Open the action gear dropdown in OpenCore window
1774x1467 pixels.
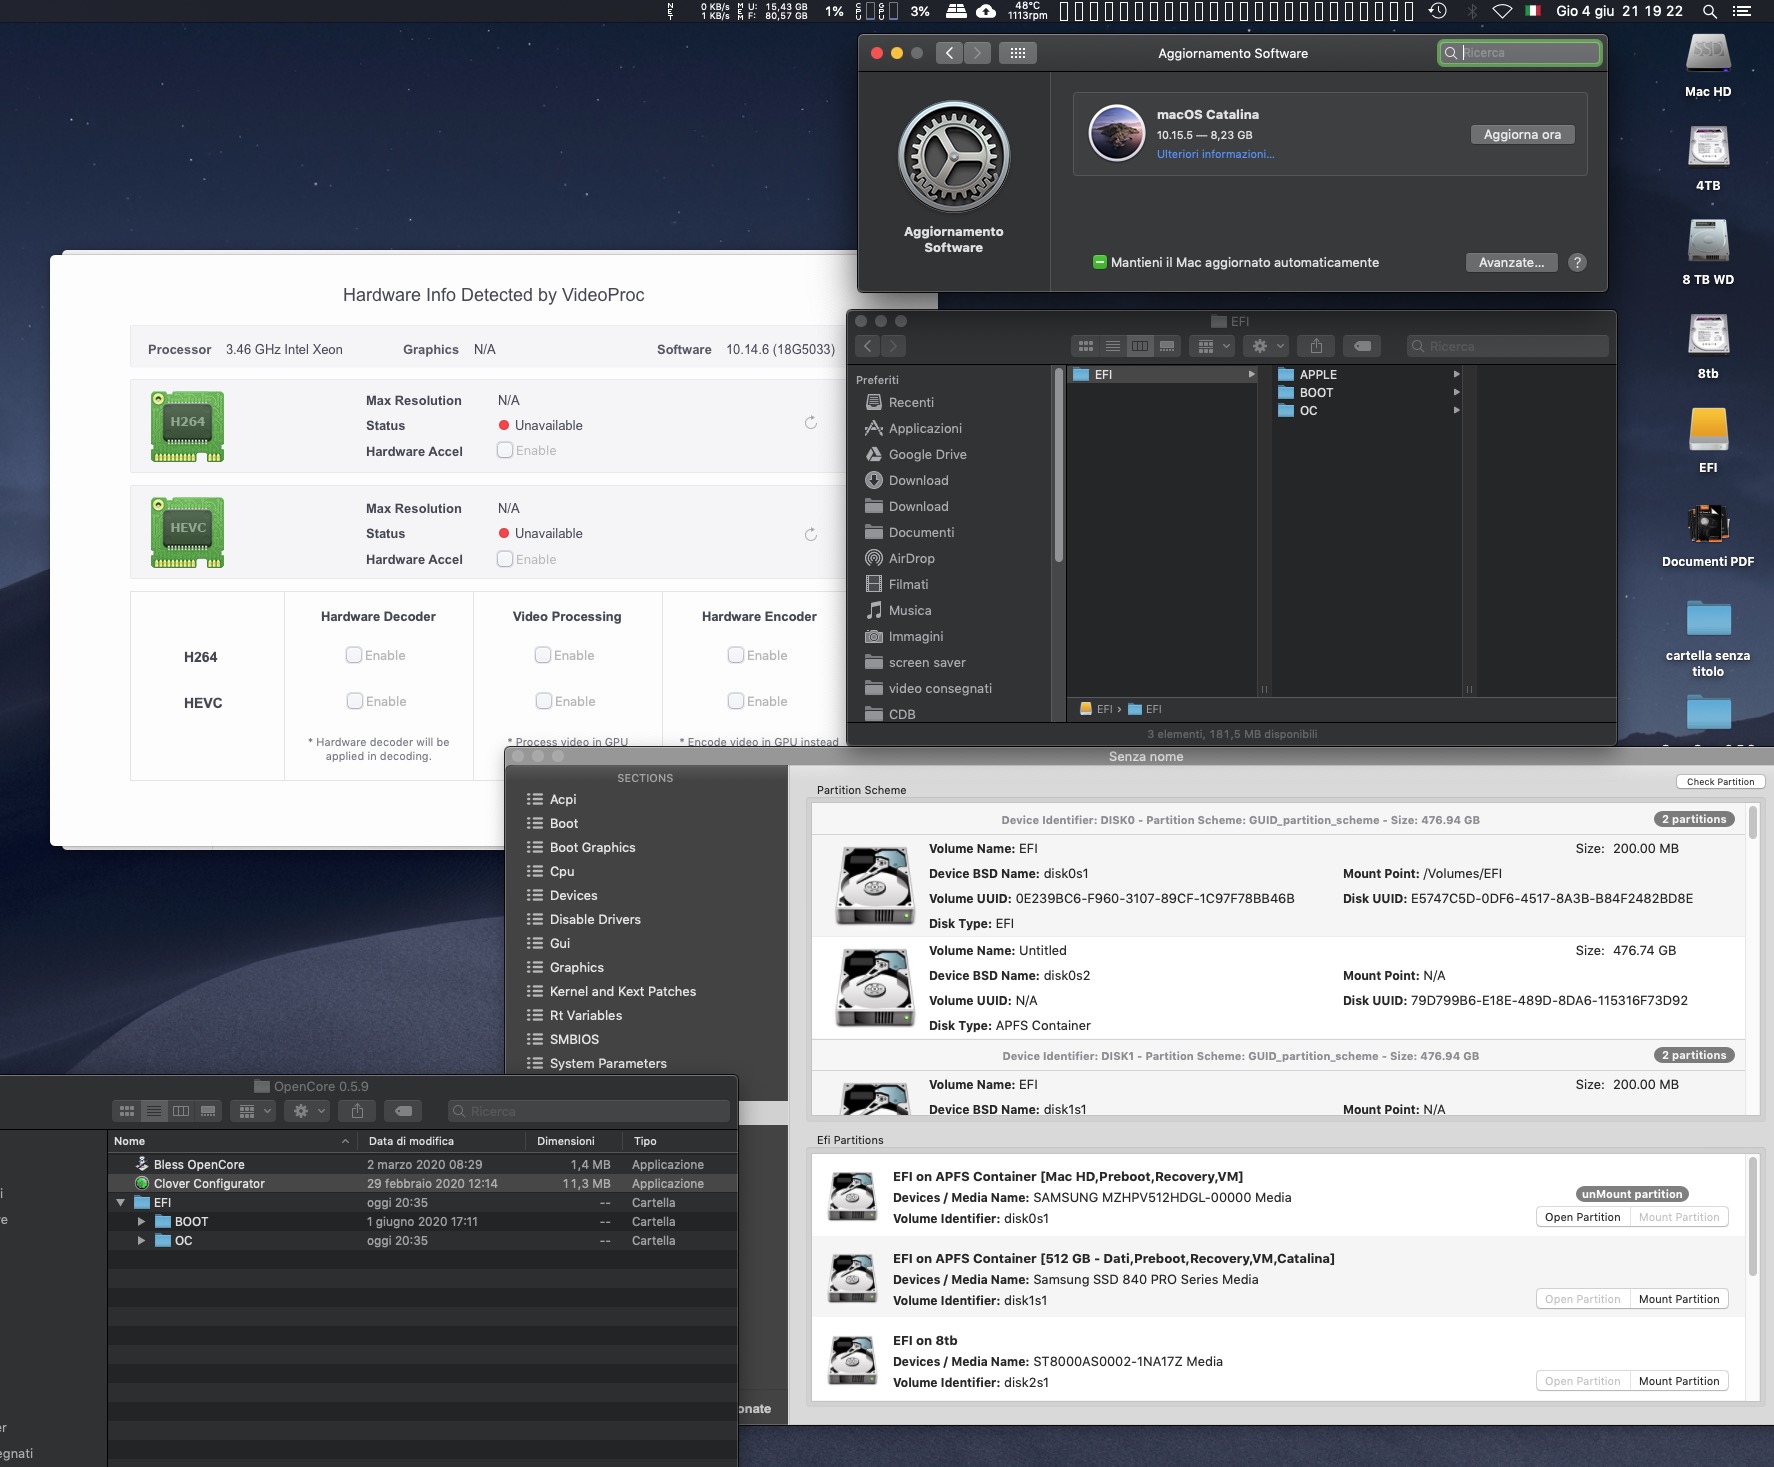[307, 1111]
